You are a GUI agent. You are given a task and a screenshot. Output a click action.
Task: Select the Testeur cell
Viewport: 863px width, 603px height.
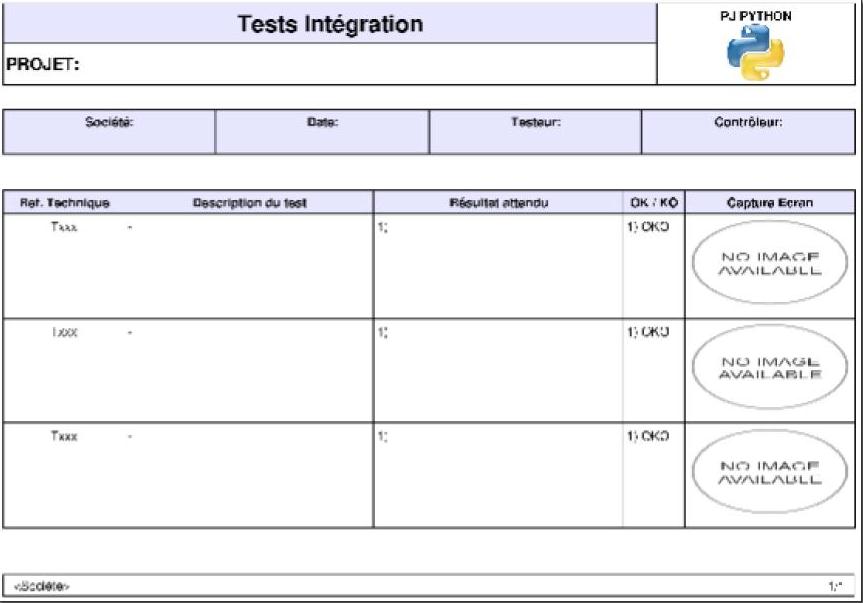click(x=535, y=123)
